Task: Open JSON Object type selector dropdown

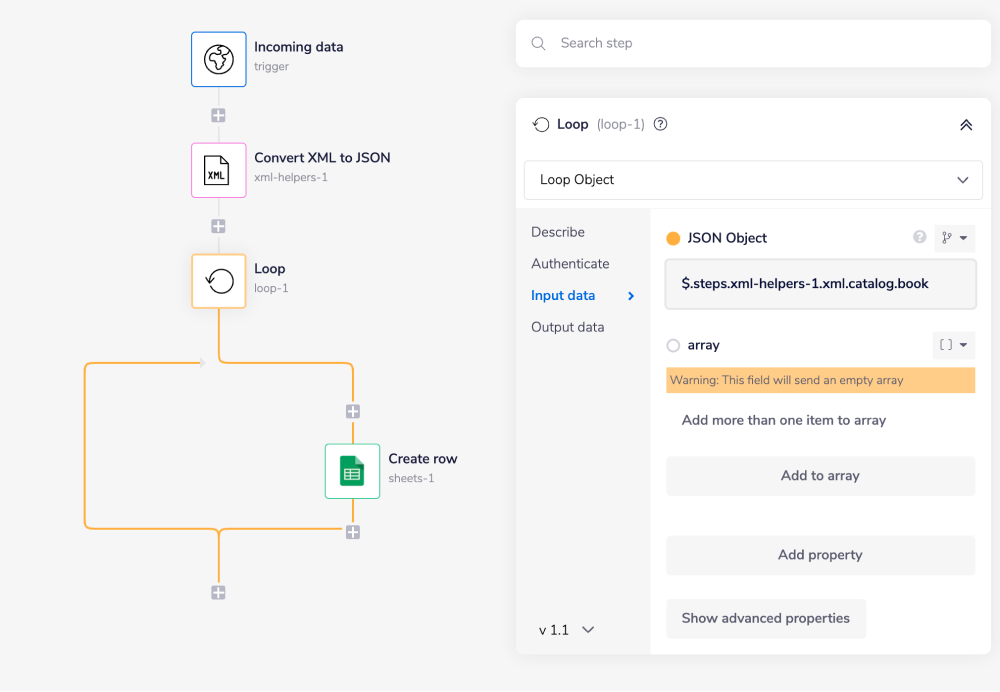Action: point(954,238)
